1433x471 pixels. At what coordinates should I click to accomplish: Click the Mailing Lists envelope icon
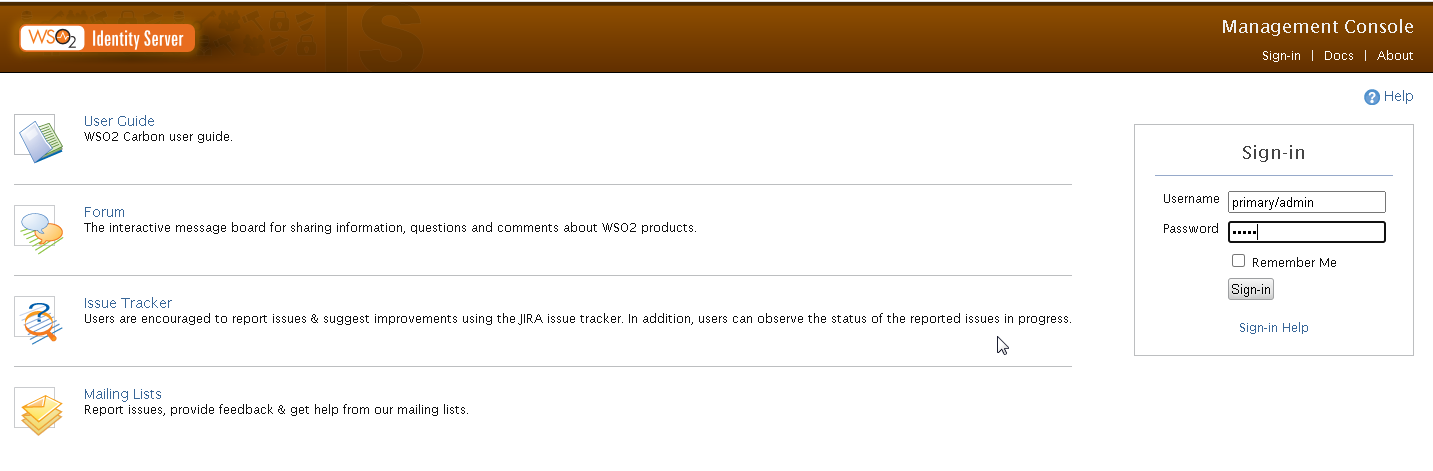pos(39,411)
